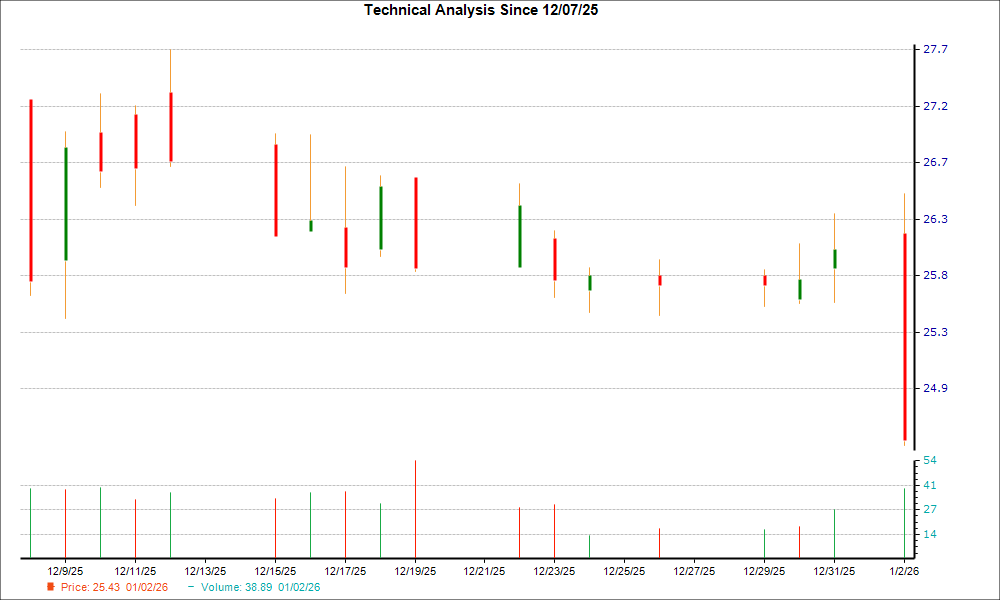Click the 12/31/25 date label
This screenshot has width=1000, height=600.
click(x=834, y=571)
